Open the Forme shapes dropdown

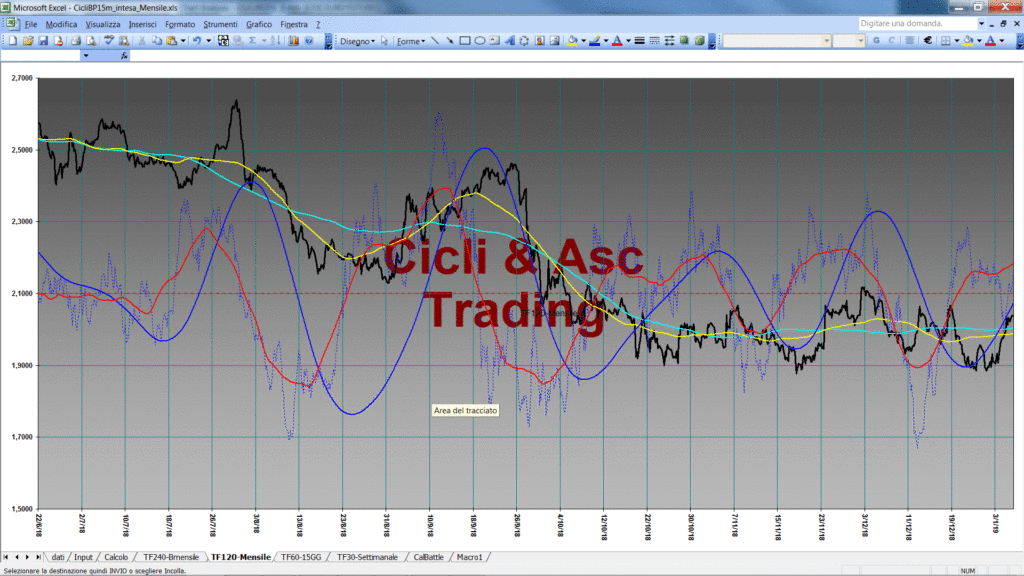click(411, 41)
